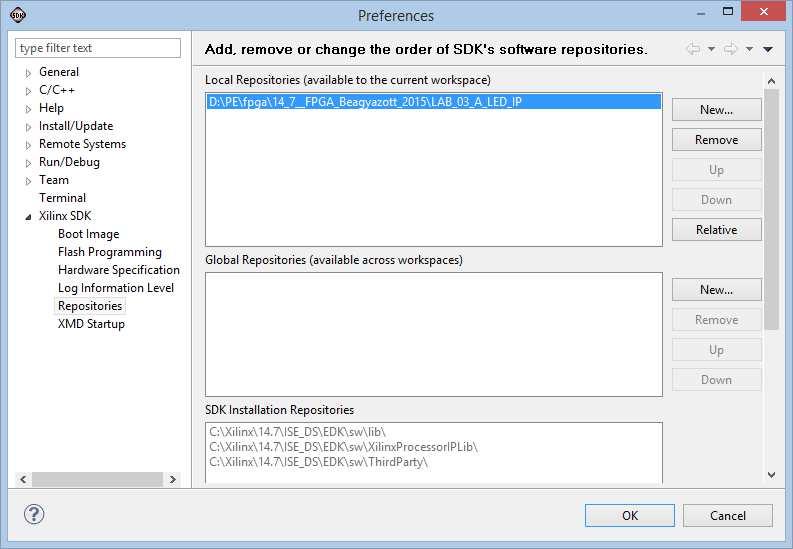This screenshot has width=793, height=549.
Task: Click the SDK application icon in title bar
Action: (x=18, y=15)
